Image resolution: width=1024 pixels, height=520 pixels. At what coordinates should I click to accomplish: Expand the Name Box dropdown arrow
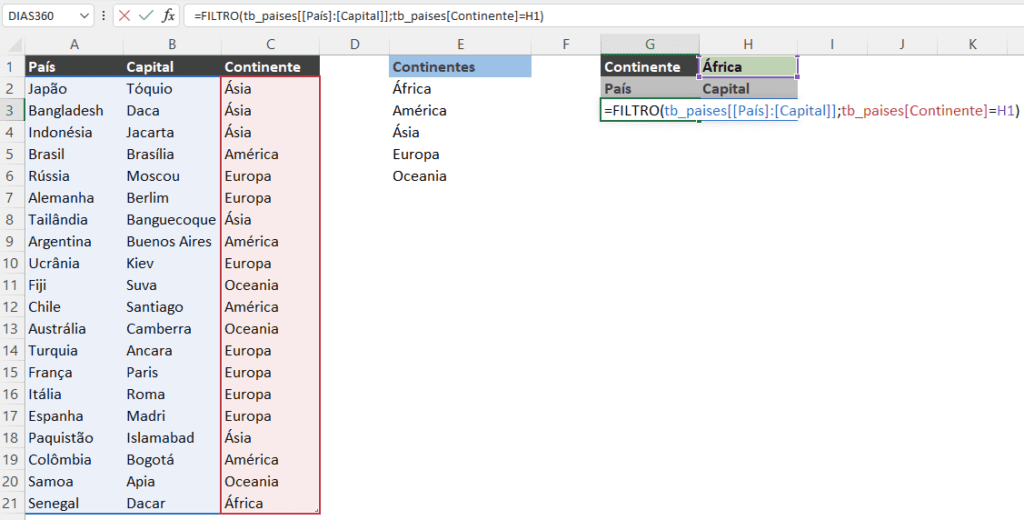pyautogui.click(x=84, y=16)
